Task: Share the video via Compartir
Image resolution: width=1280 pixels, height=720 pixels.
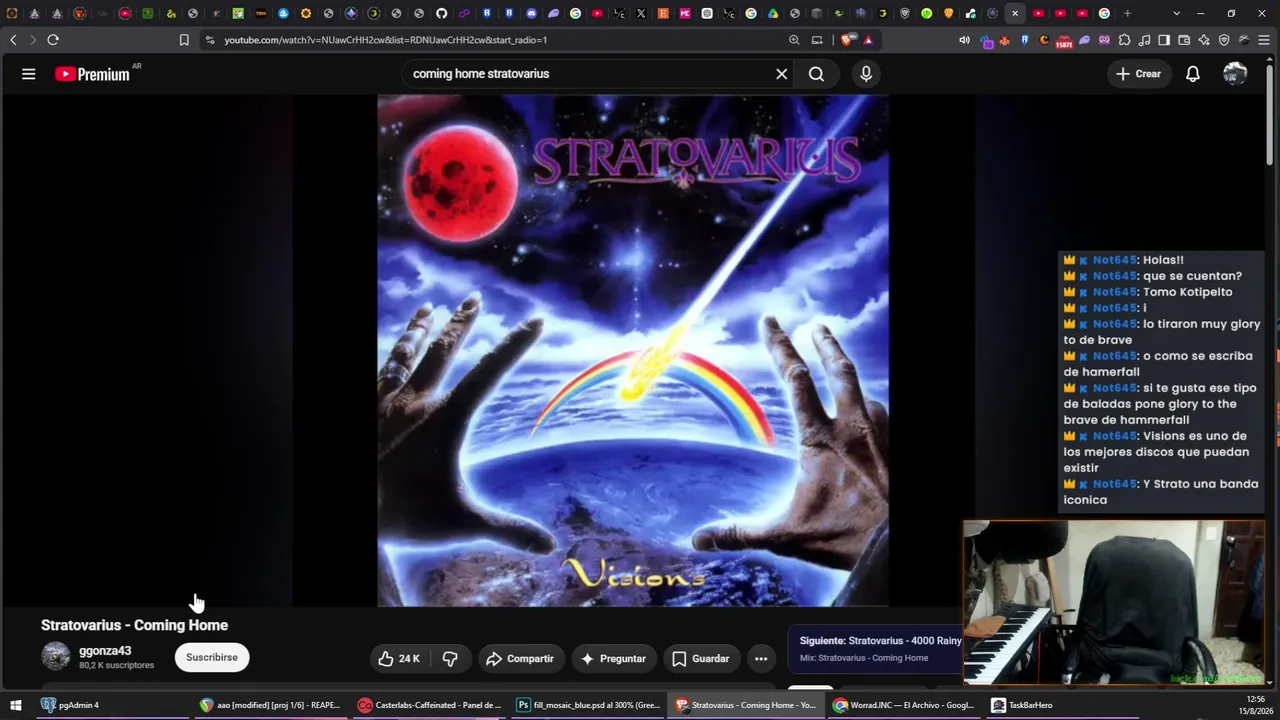Action: tap(520, 659)
